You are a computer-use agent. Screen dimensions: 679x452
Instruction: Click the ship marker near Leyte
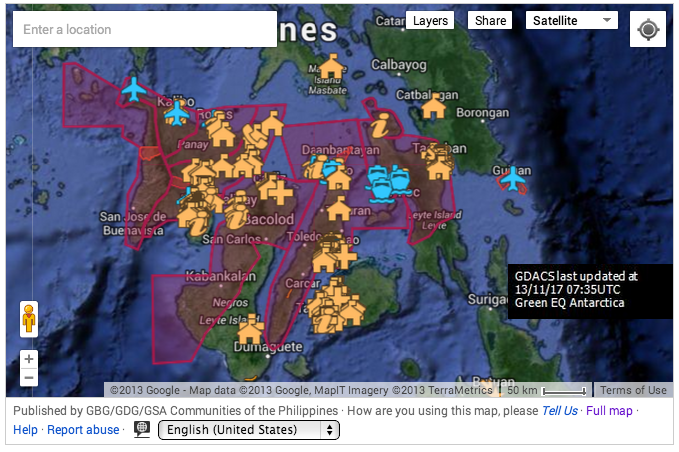[389, 182]
